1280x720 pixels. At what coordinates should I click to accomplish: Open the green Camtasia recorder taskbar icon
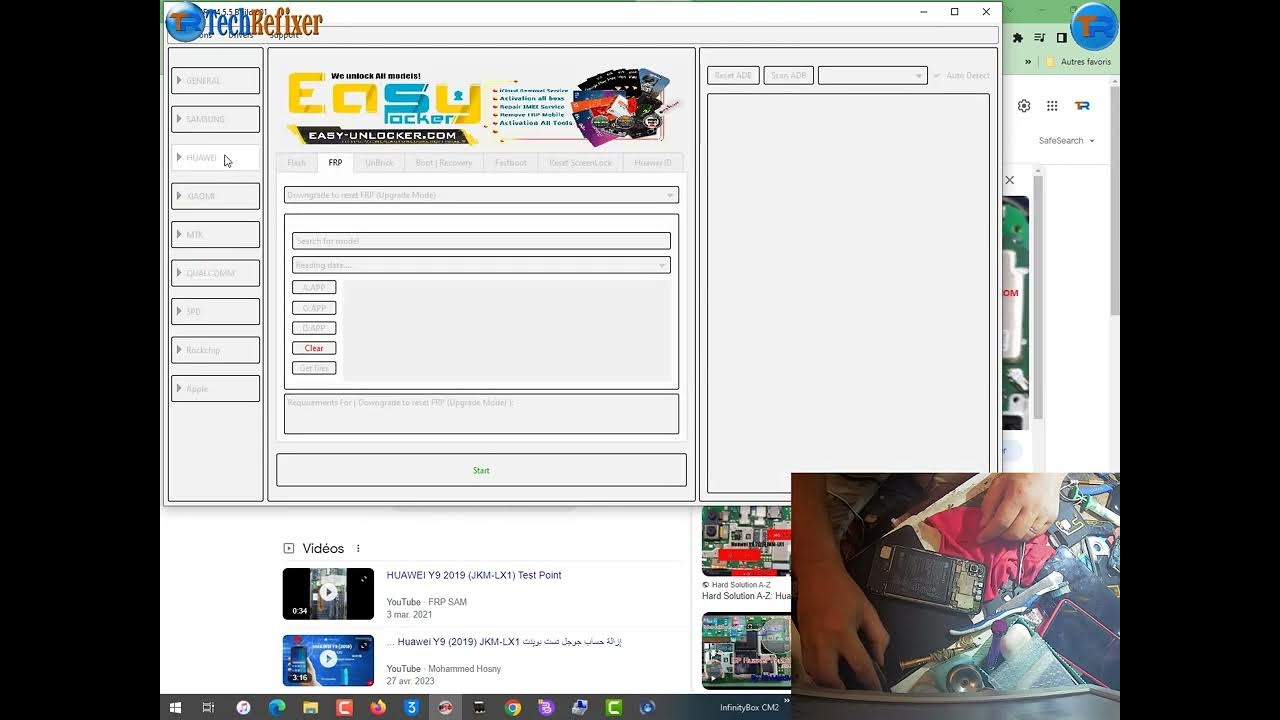[x=614, y=708]
